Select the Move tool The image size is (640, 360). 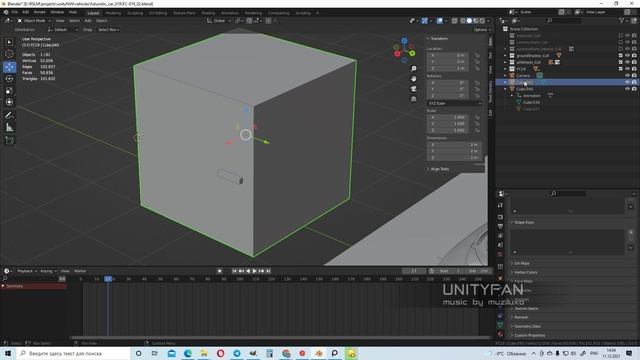[9, 67]
